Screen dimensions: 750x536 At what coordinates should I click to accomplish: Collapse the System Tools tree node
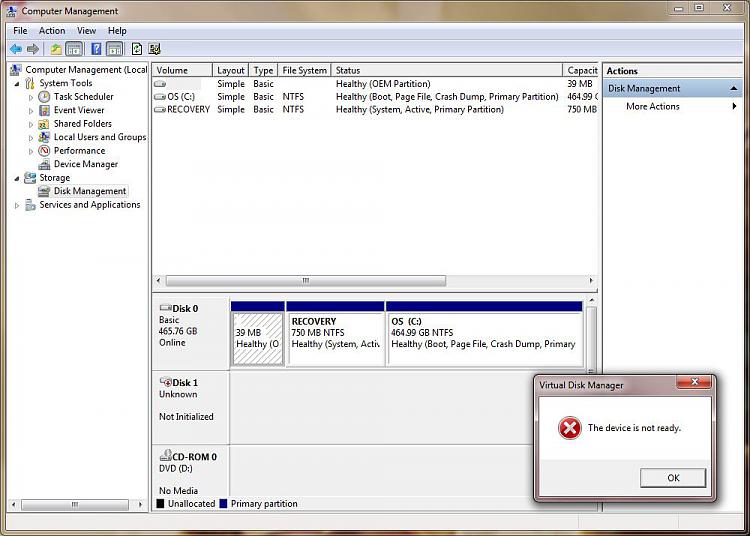point(17,84)
